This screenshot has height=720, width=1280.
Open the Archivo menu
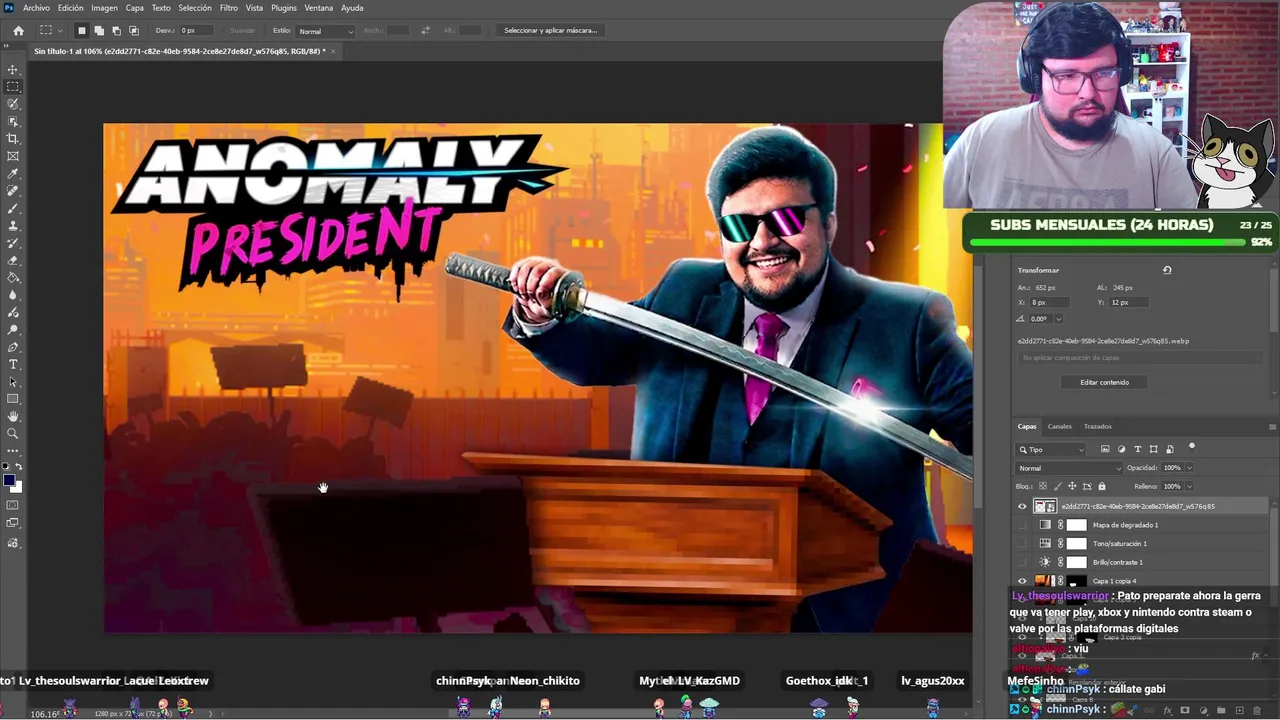tap(36, 8)
